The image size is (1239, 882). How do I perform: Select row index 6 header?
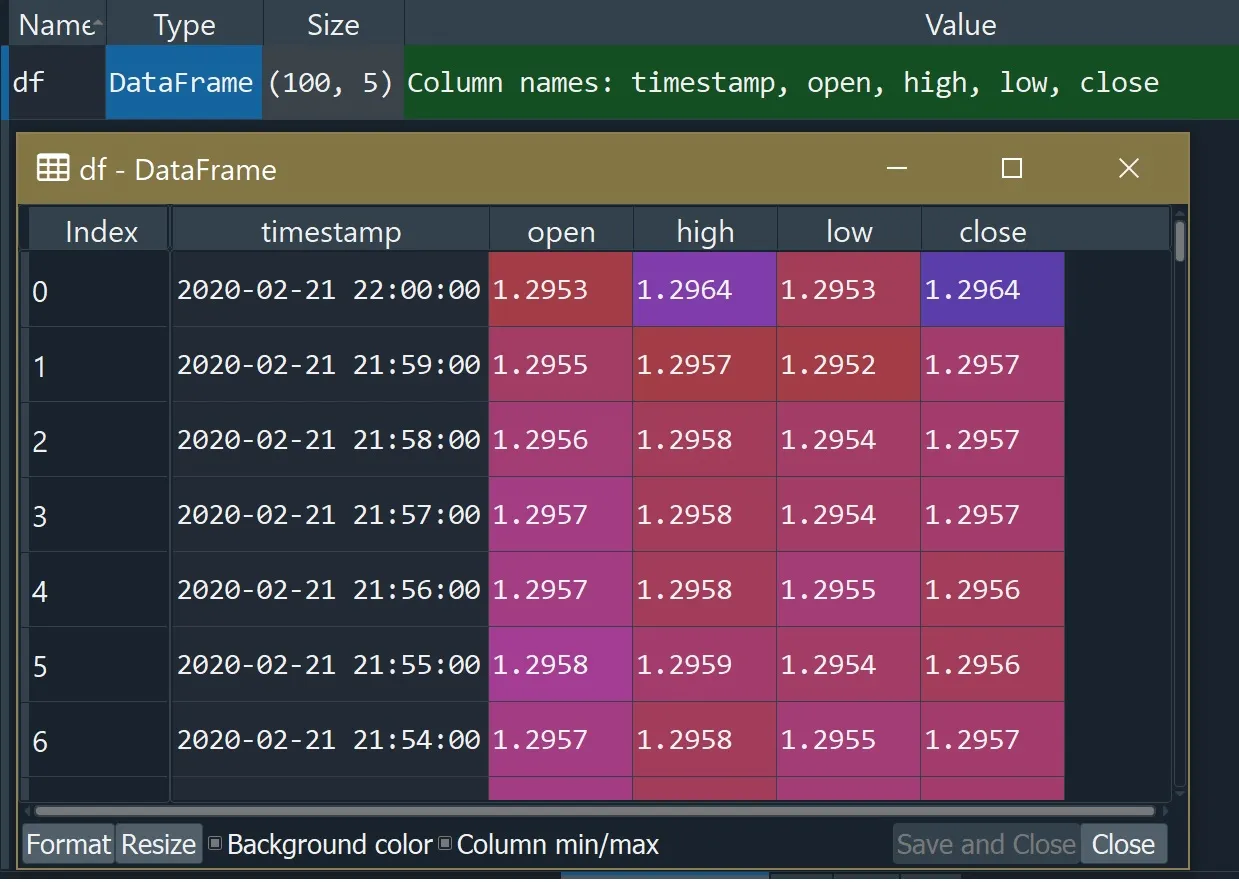pos(97,741)
